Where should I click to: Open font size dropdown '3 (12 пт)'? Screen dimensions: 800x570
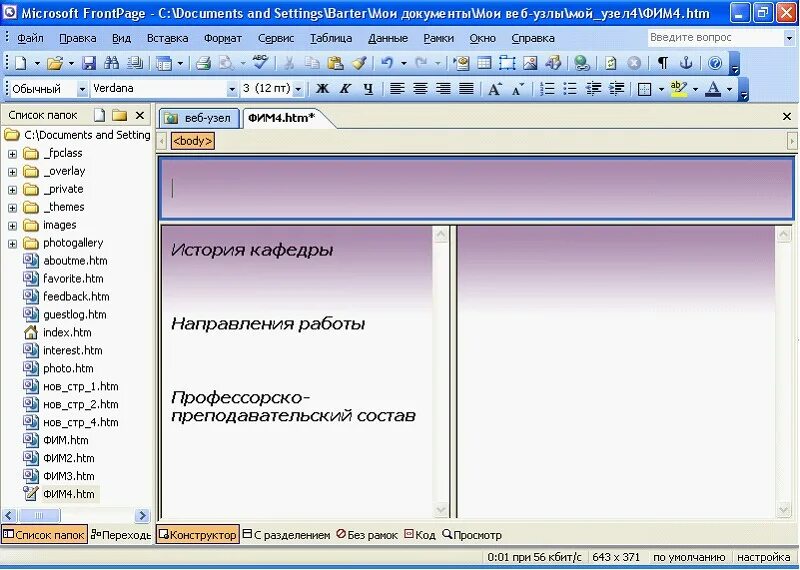[298, 89]
